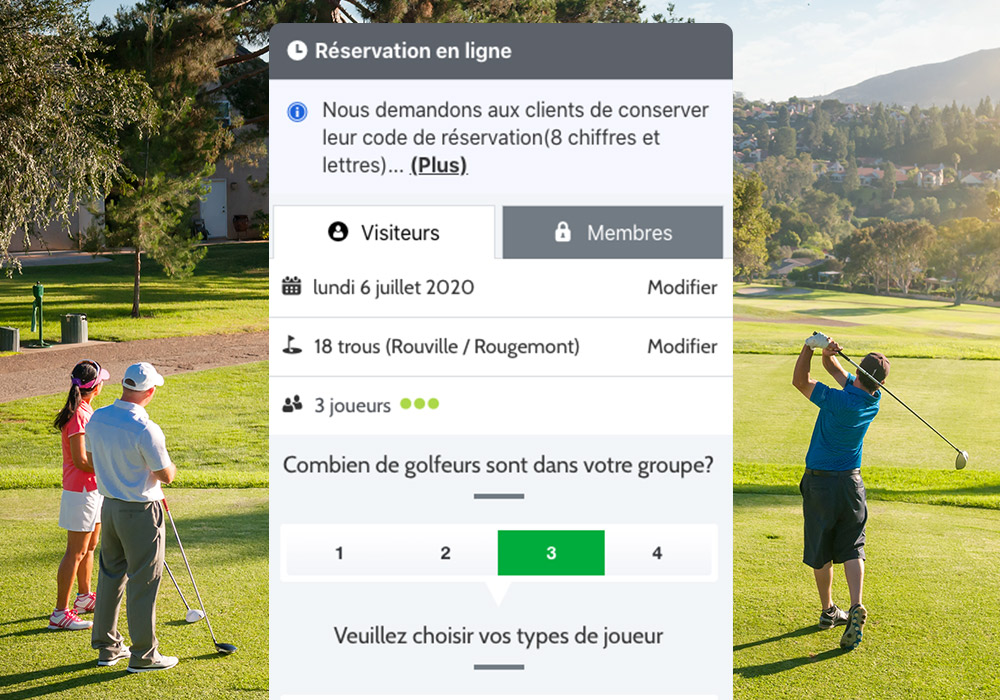Expand the notice with the (Plus) link
Viewport: 1000px width, 700px height.
(439, 165)
